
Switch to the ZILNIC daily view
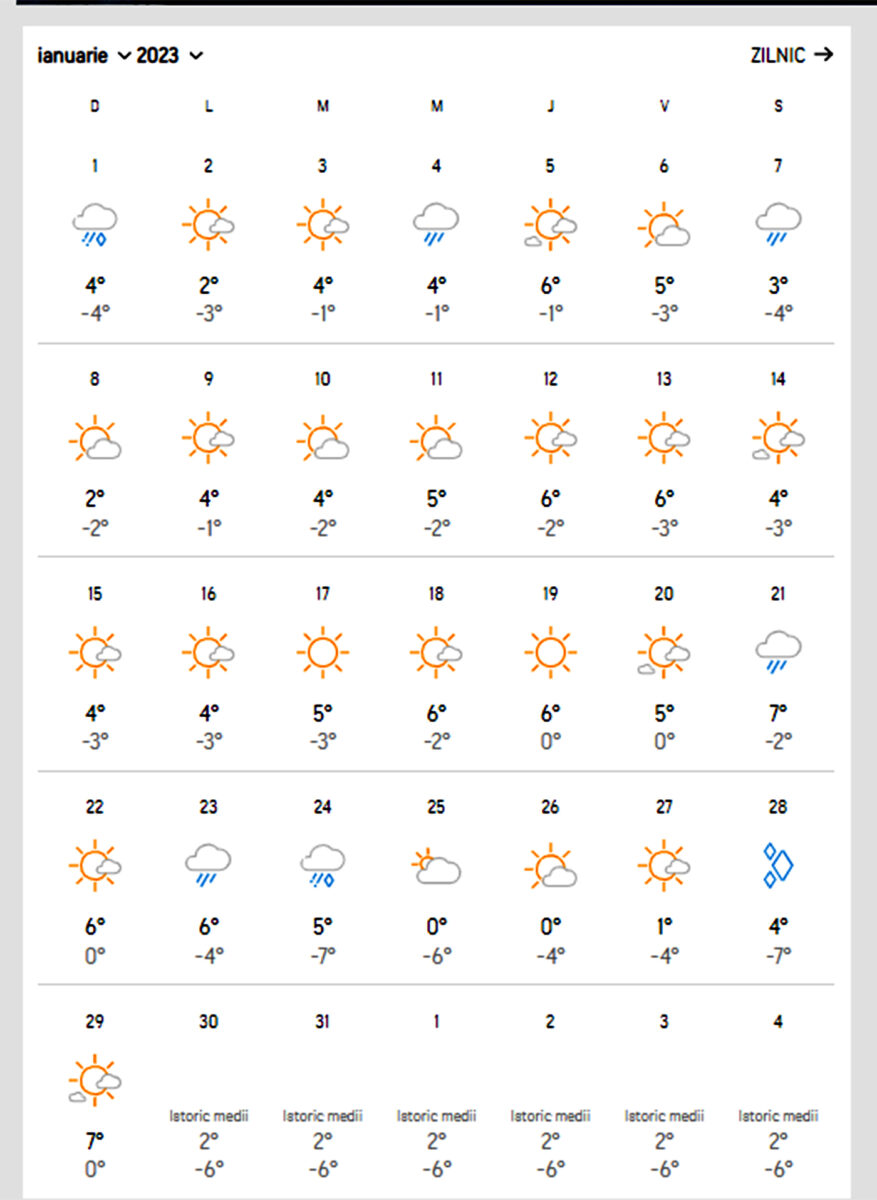tap(791, 55)
